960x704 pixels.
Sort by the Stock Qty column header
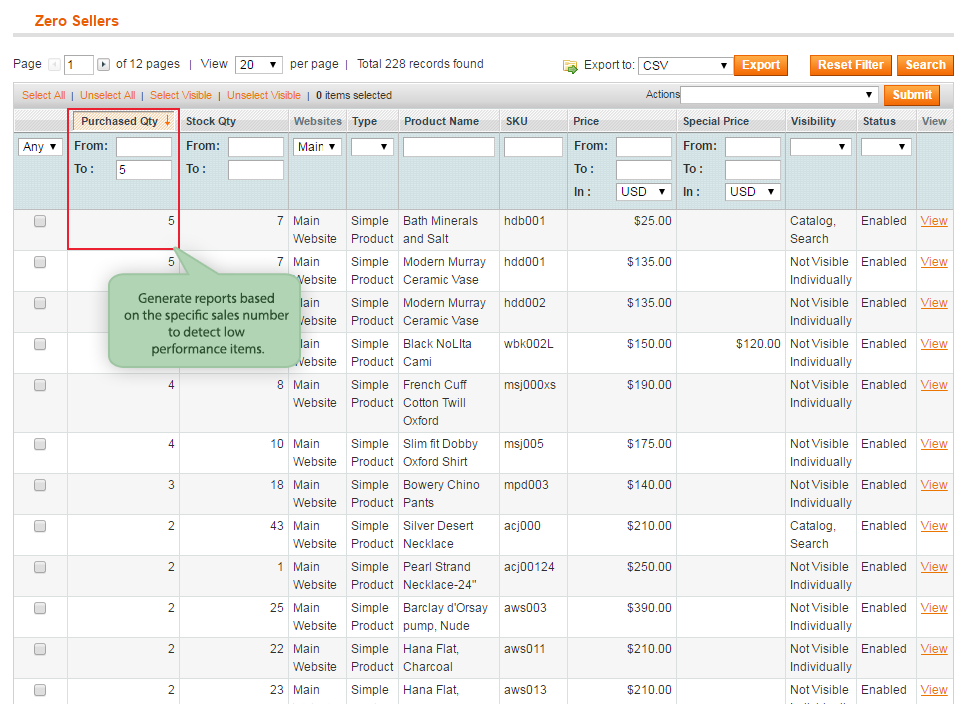(x=211, y=121)
